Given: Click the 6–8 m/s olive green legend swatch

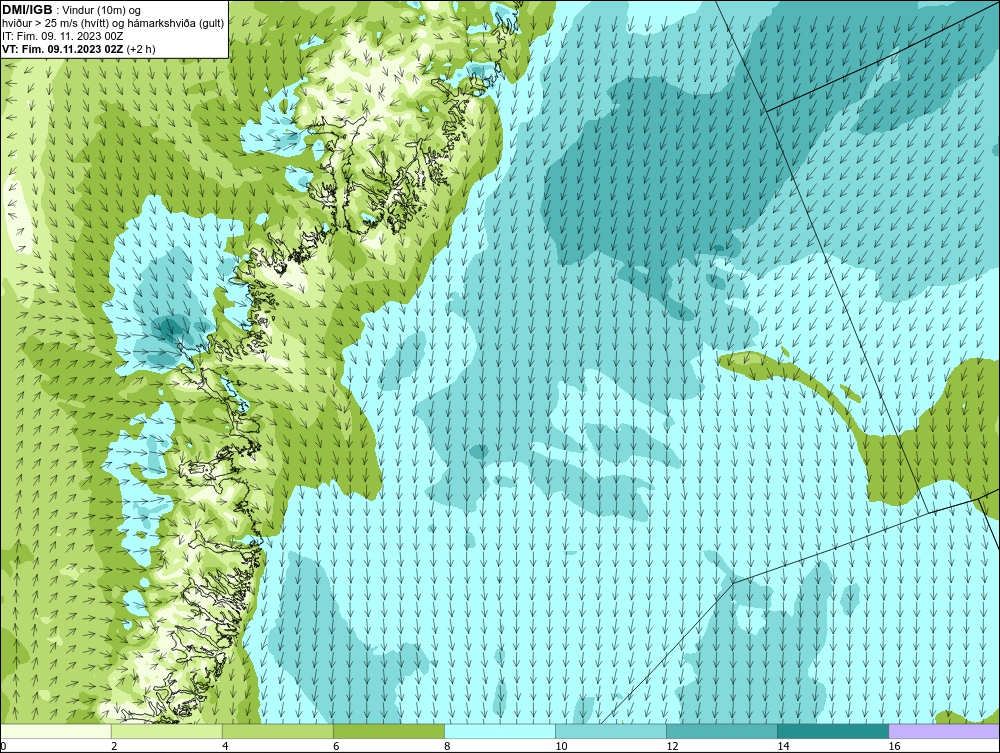Looking at the screenshot, I should click(389, 731).
